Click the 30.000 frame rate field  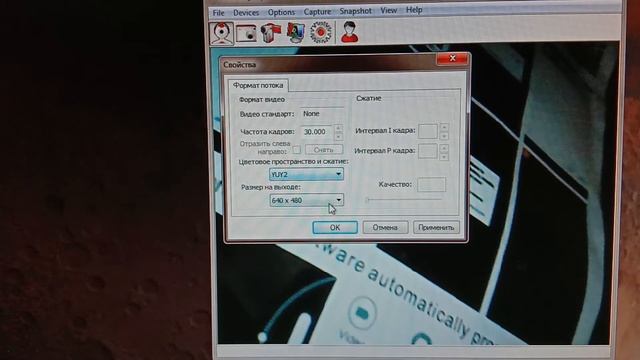(x=317, y=132)
